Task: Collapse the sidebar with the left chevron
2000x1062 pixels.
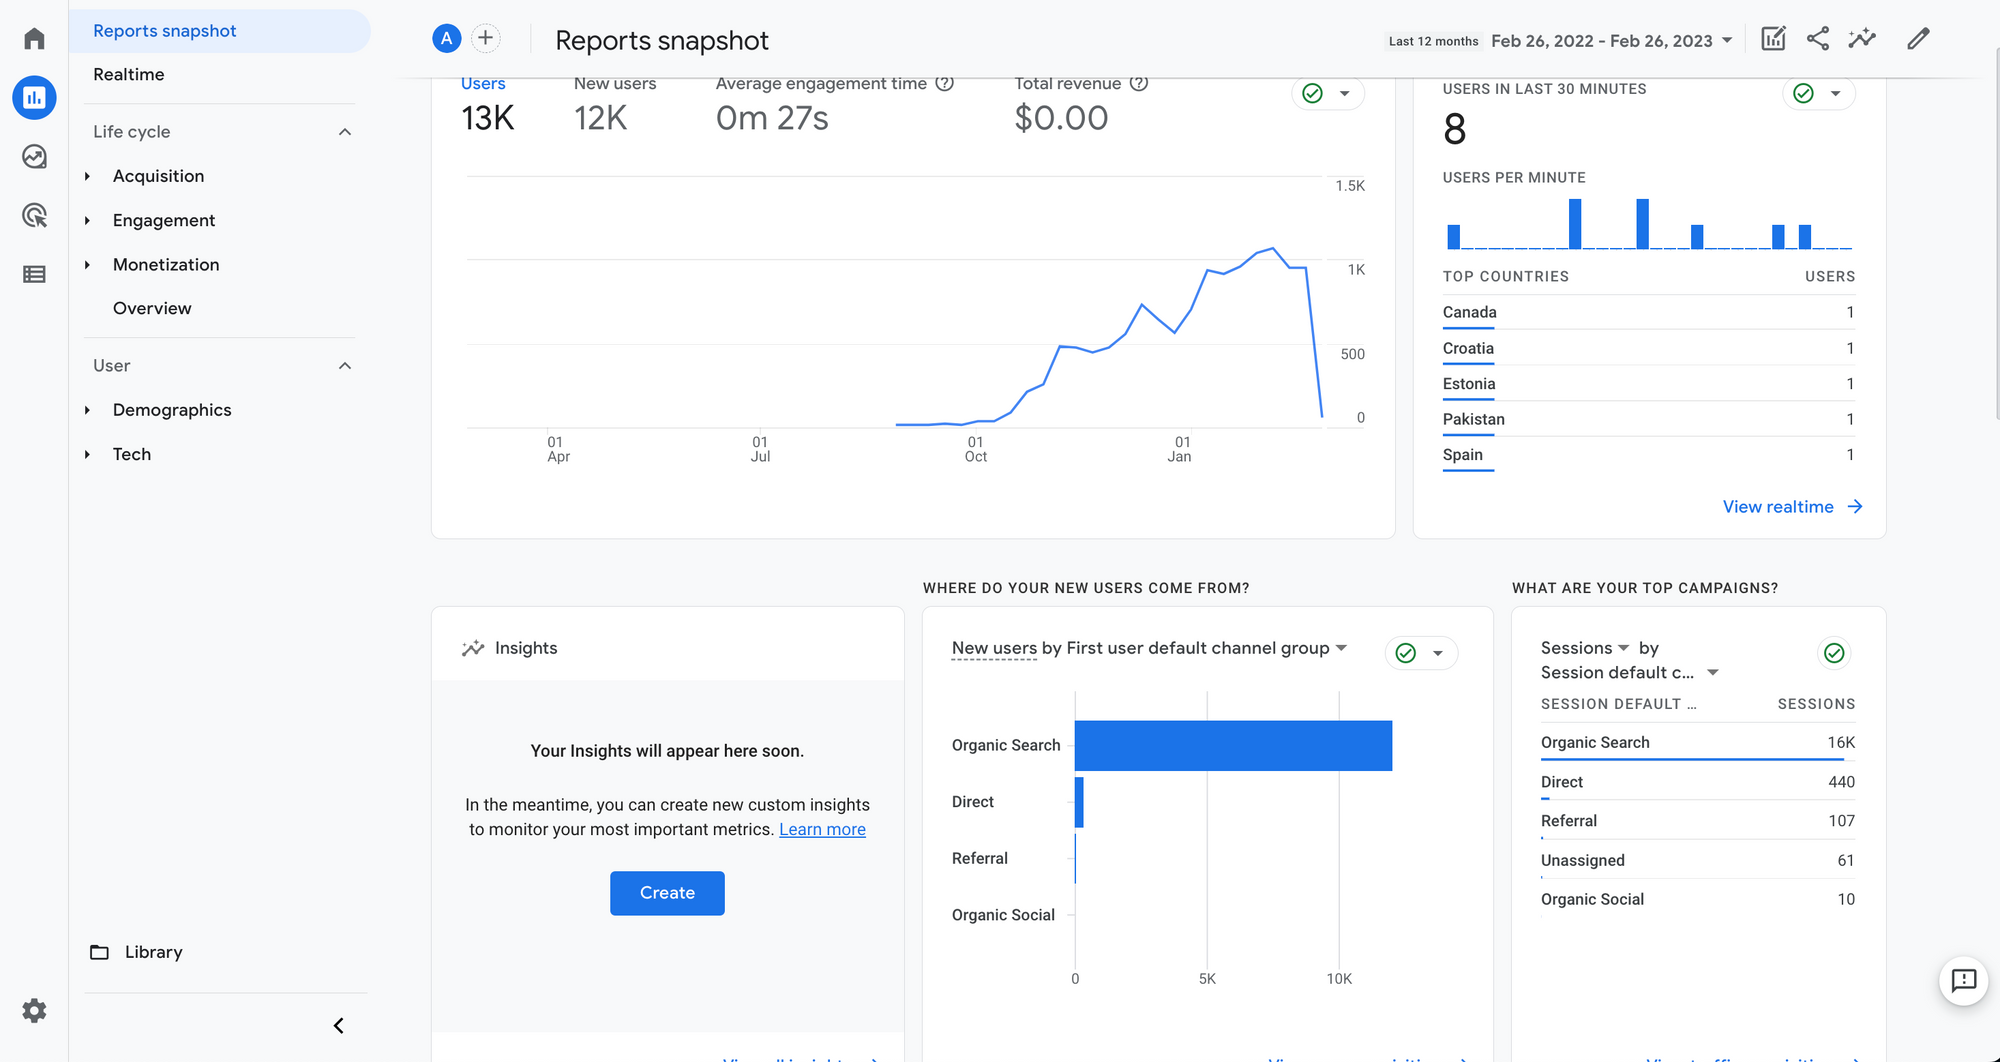Action: click(x=339, y=1025)
